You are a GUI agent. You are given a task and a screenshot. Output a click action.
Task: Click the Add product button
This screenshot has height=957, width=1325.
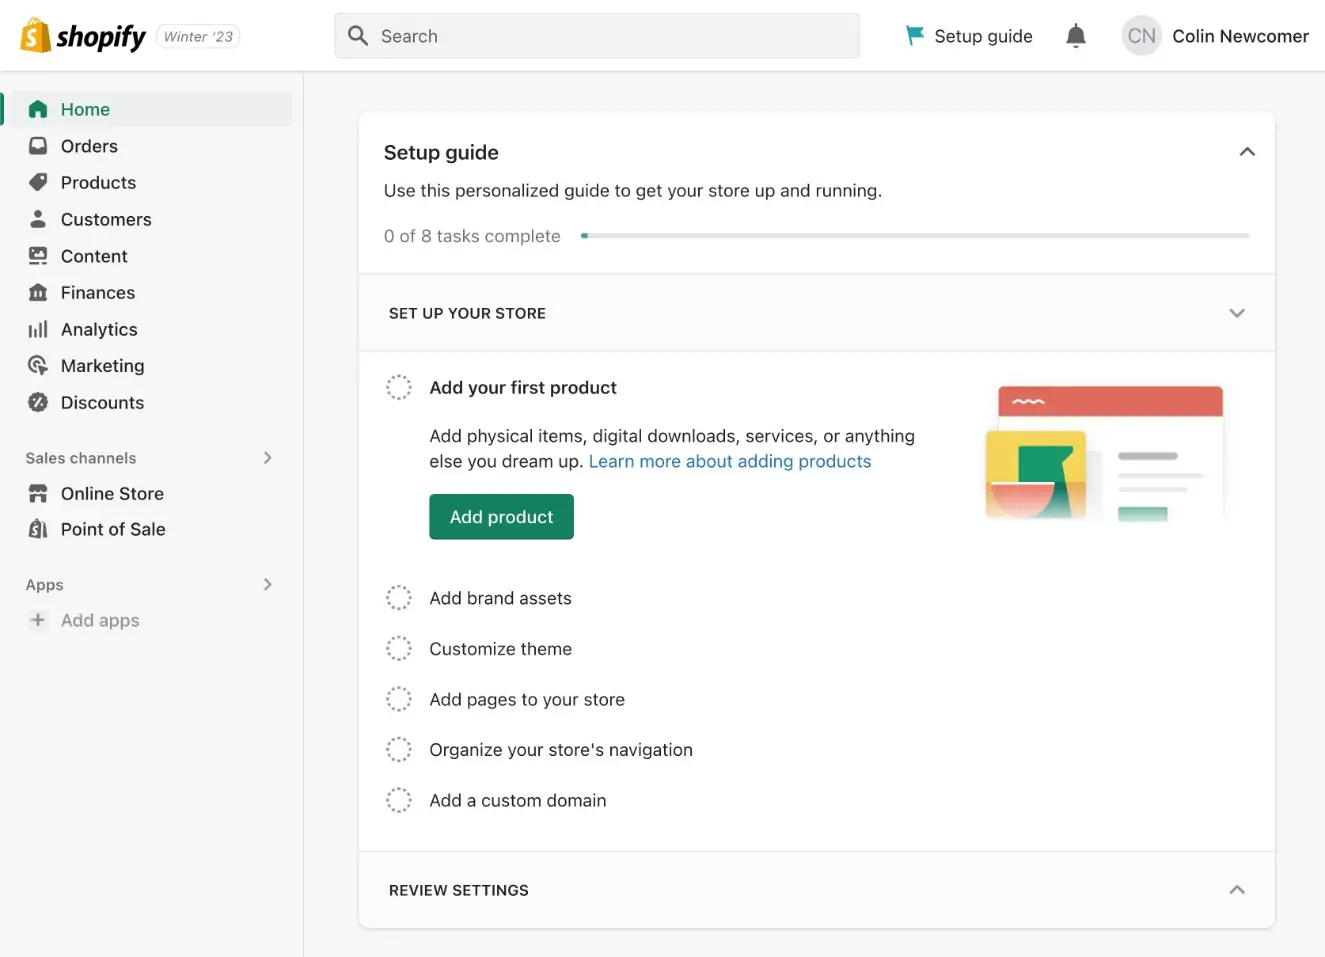click(x=501, y=517)
